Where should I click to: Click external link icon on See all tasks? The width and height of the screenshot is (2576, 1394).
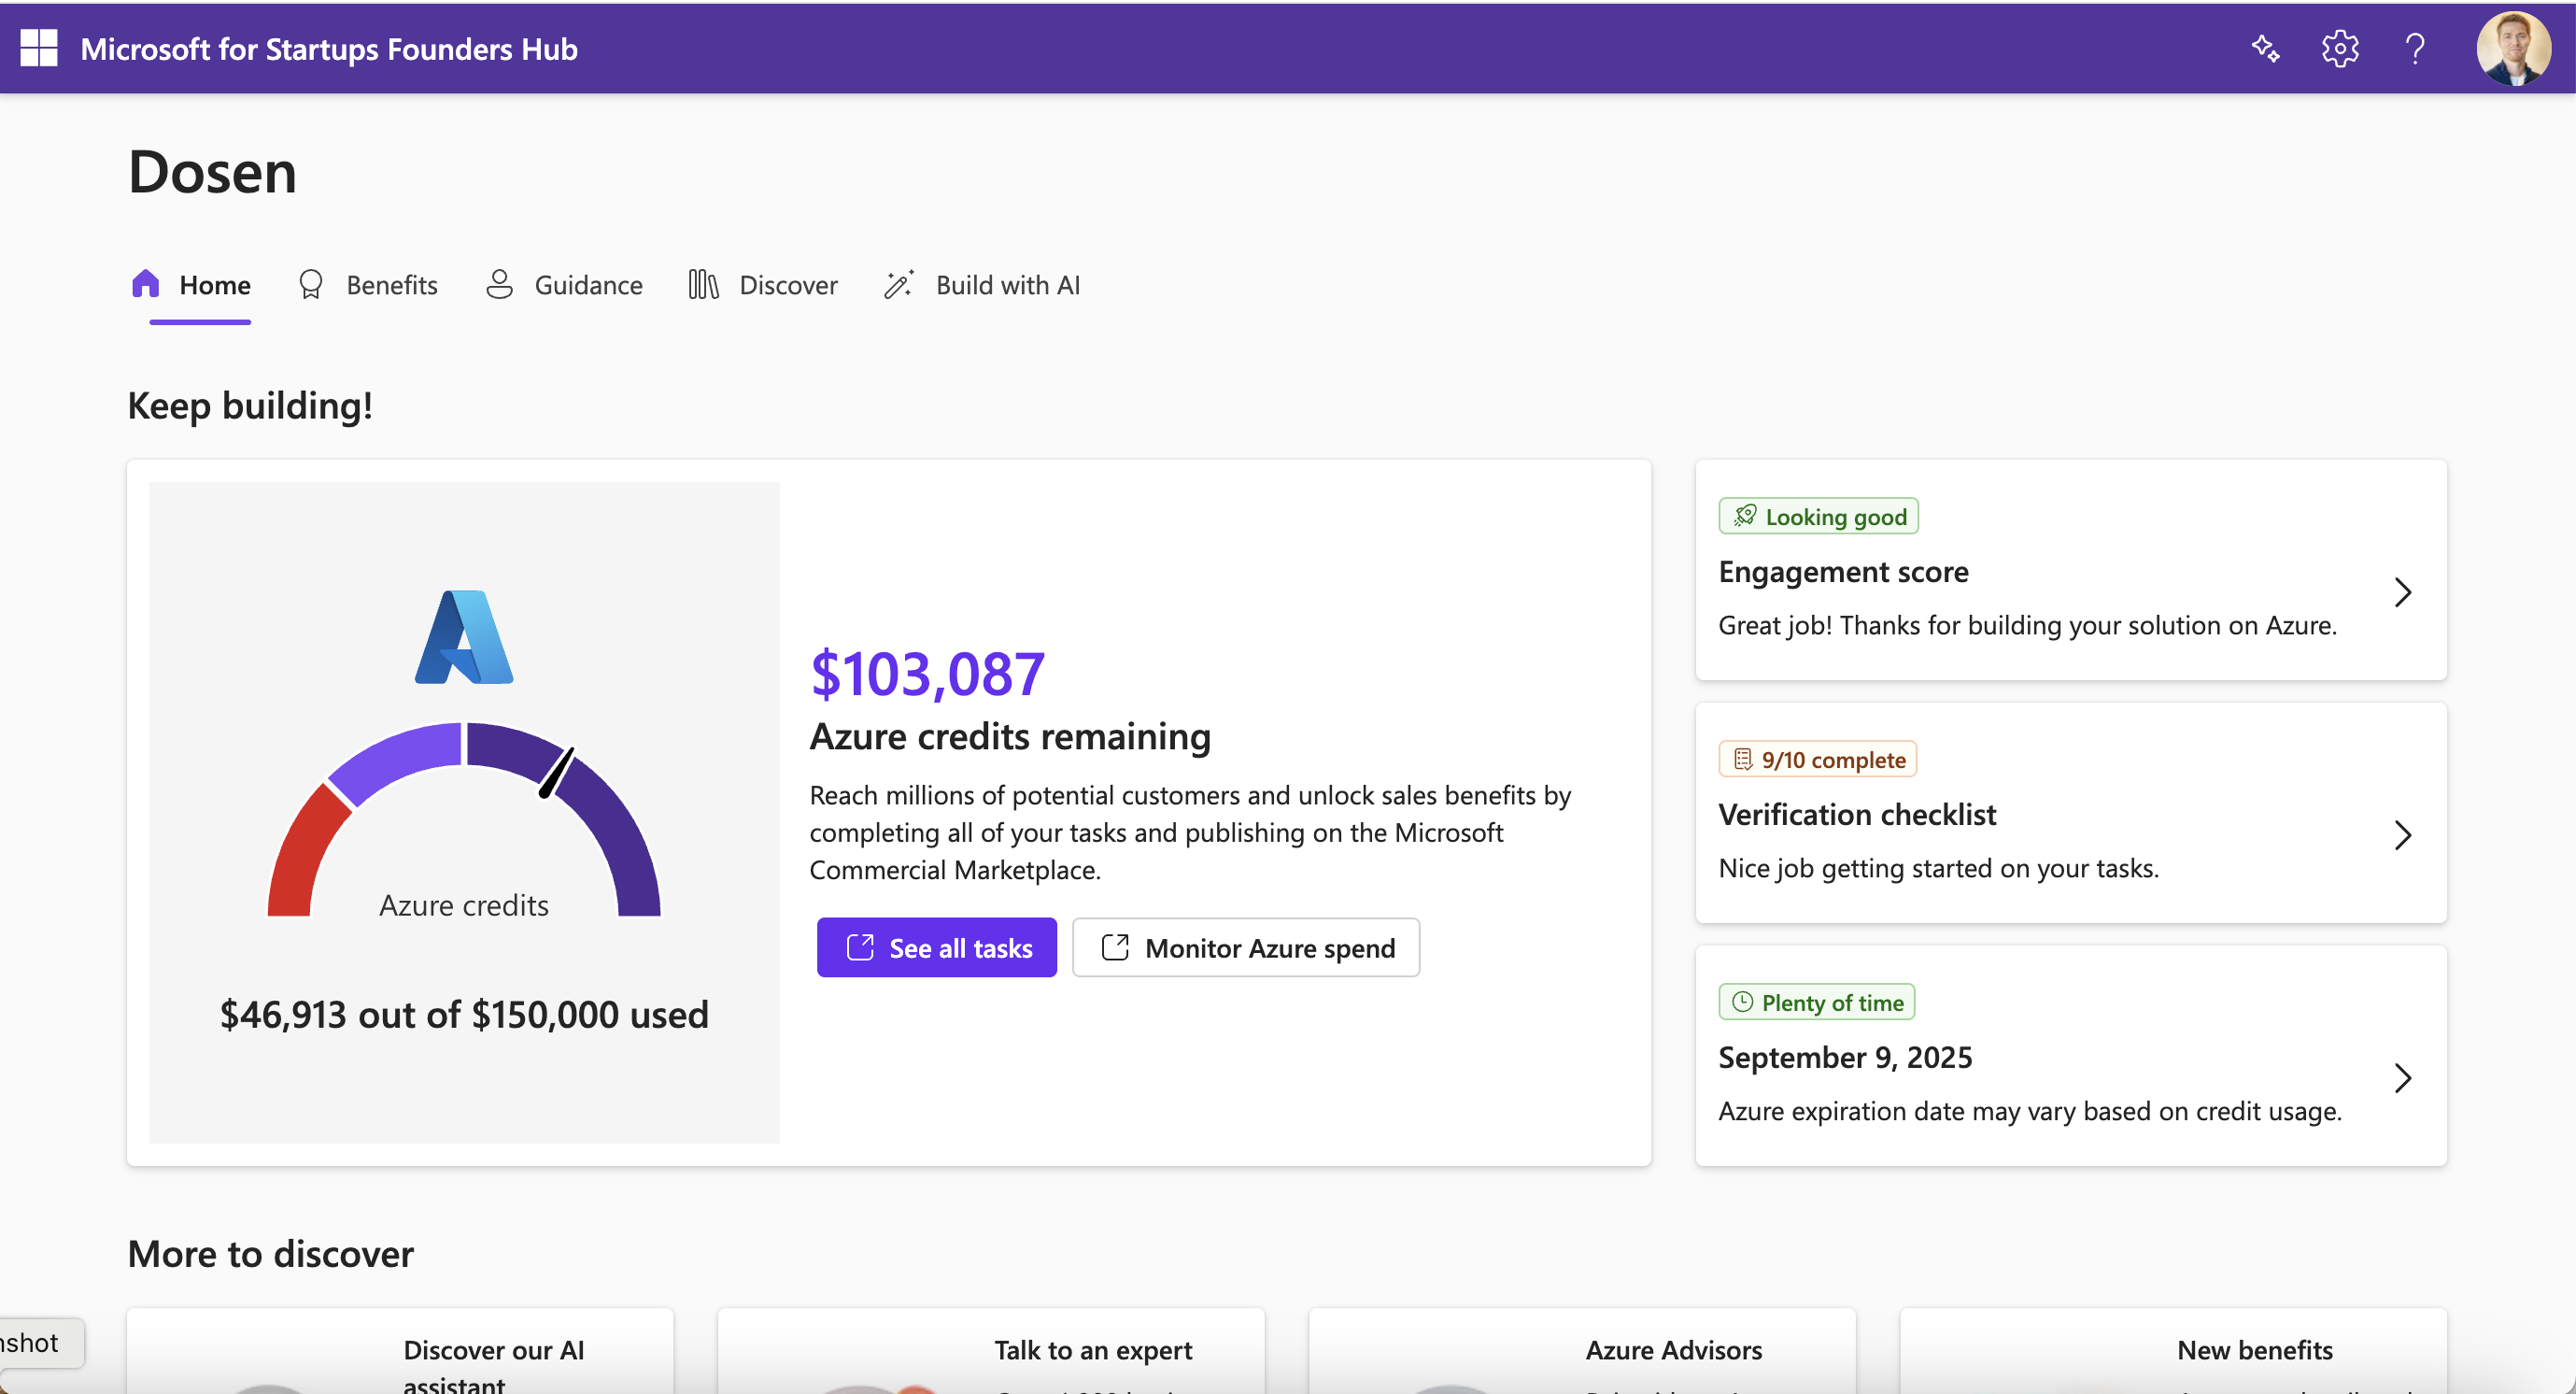(x=860, y=947)
